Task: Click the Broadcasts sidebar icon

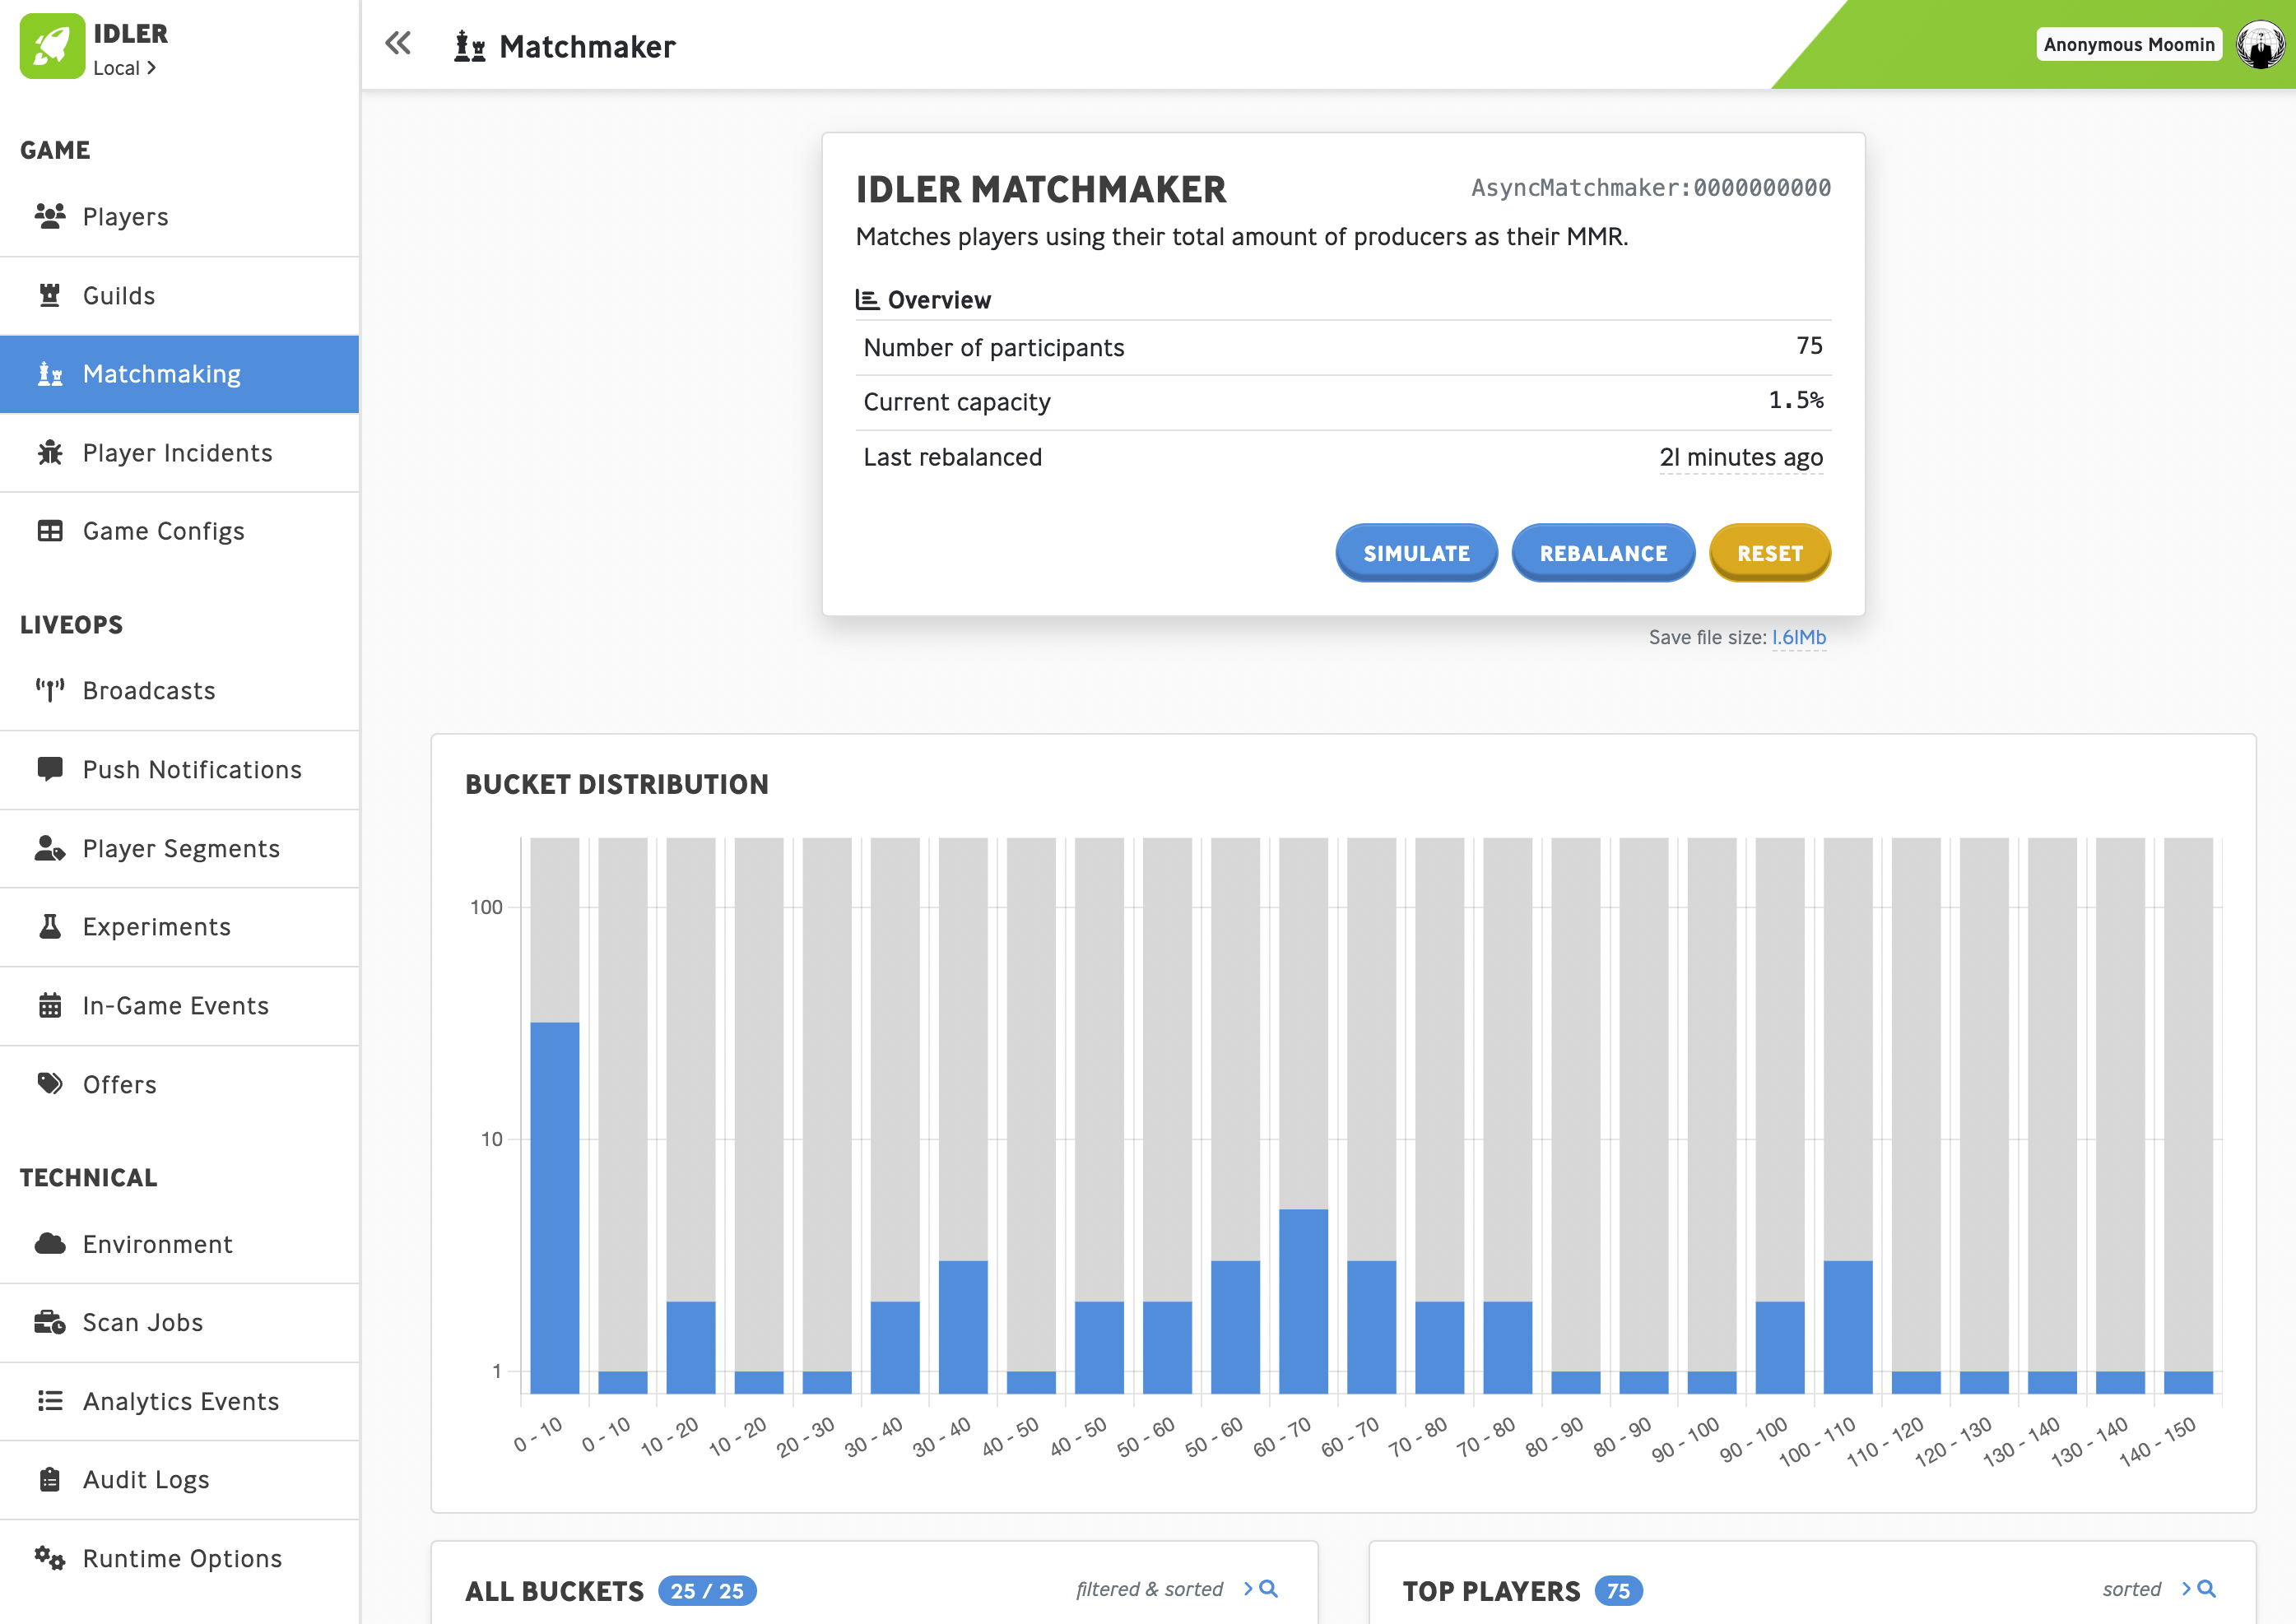Action: coord(48,689)
